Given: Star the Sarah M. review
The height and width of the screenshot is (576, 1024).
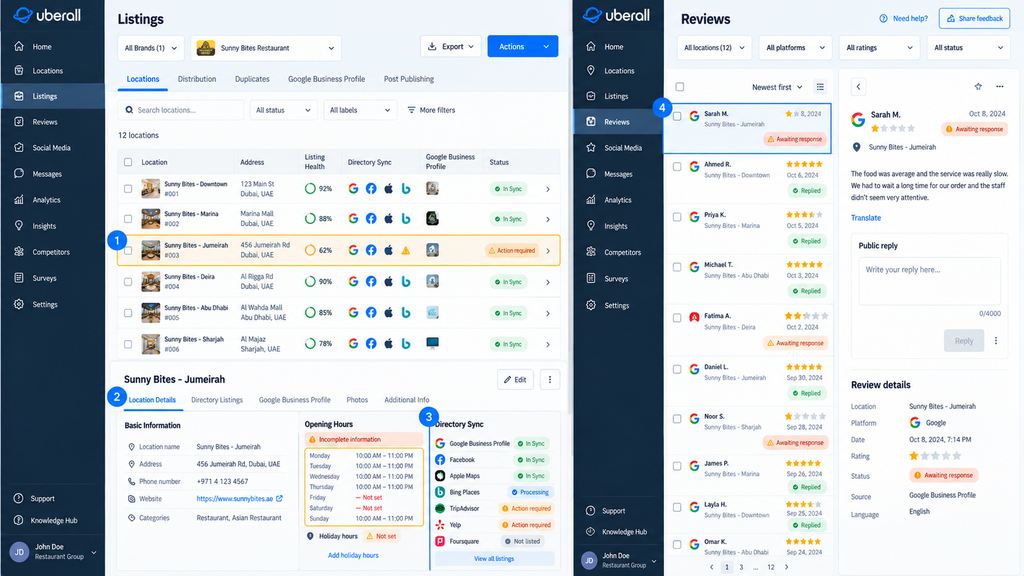Looking at the screenshot, I should click(978, 87).
